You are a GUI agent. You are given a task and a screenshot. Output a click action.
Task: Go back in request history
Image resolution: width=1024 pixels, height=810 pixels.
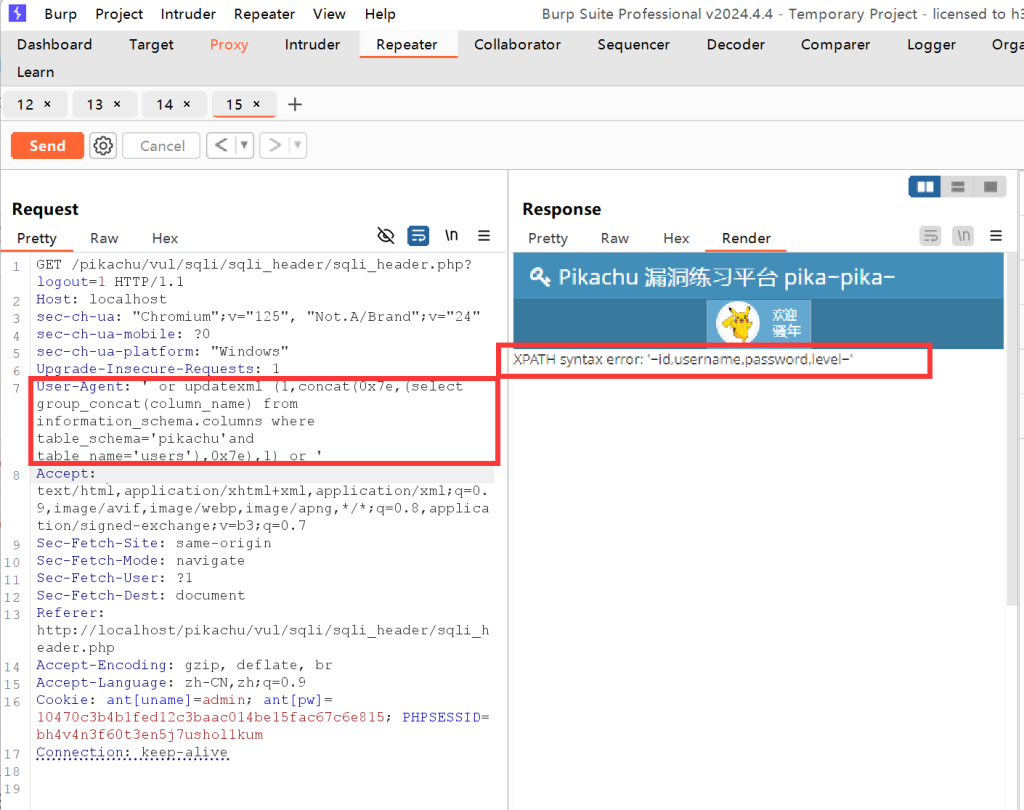pos(221,145)
